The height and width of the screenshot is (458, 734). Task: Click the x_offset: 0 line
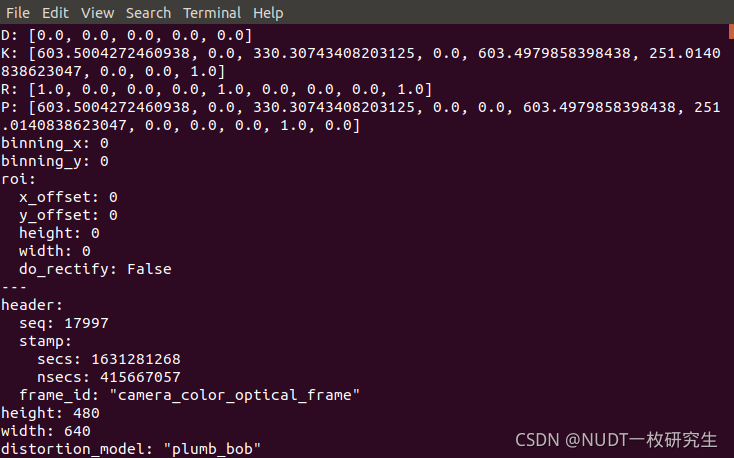tap(68, 197)
